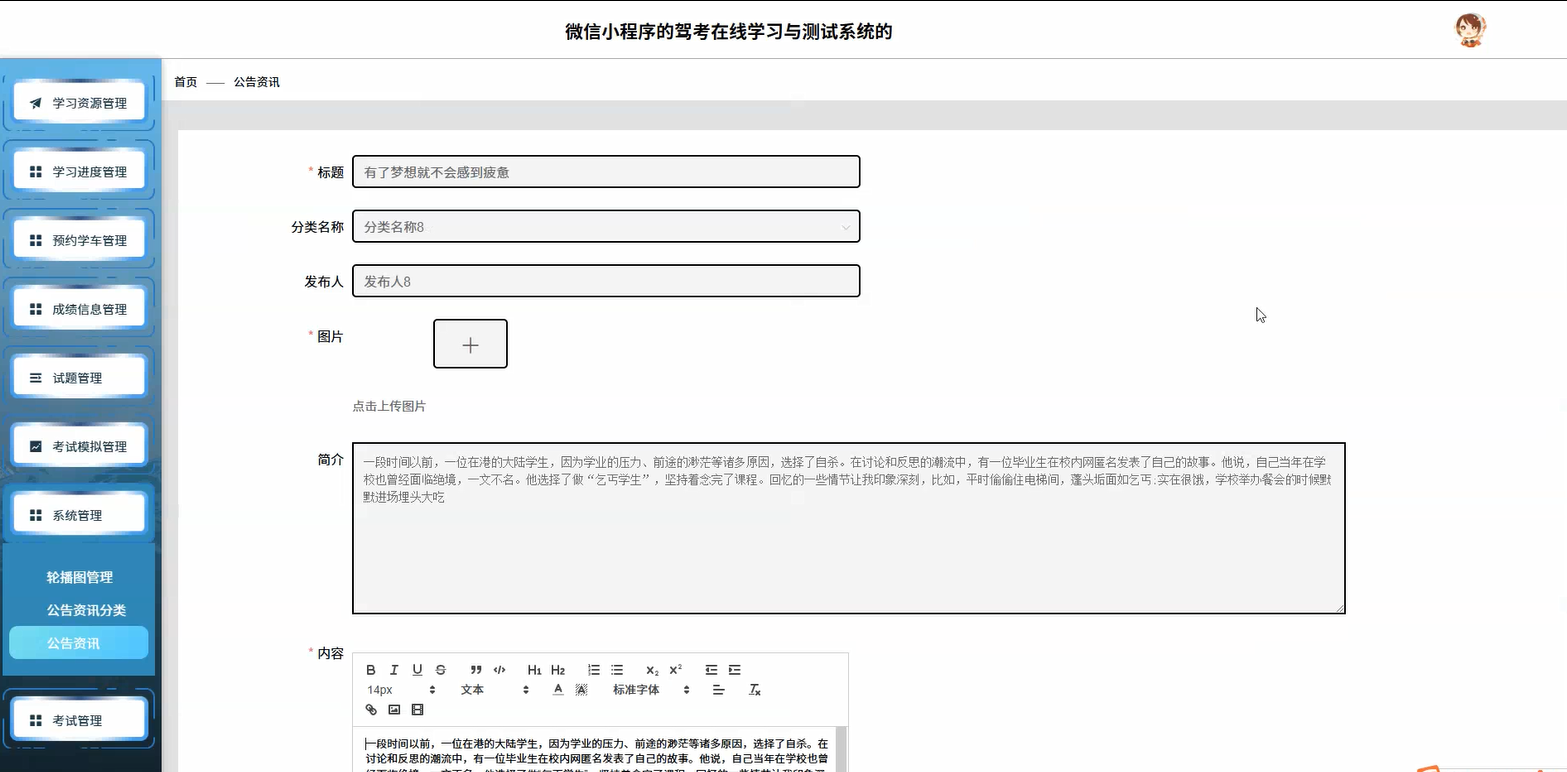The height and width of the screenshot is (772, 1567).
Task: Collapse the 系统管理 sidebar menu
Action: pos(79,516)
